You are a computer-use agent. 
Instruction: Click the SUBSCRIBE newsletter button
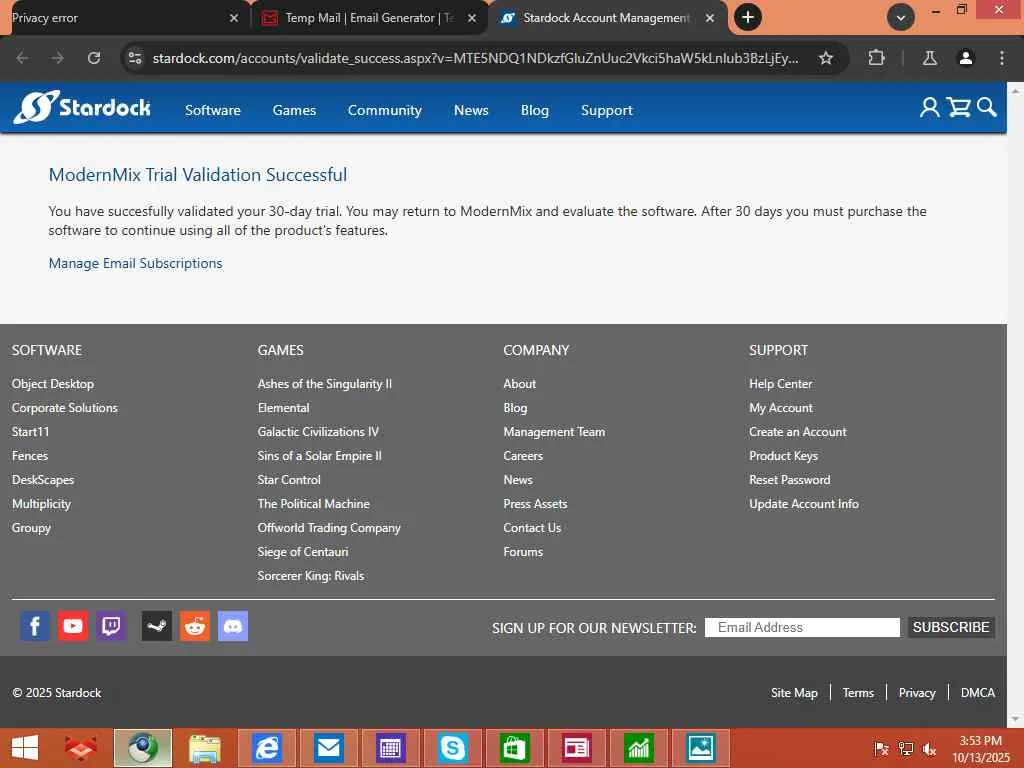[x=951, y=627]
